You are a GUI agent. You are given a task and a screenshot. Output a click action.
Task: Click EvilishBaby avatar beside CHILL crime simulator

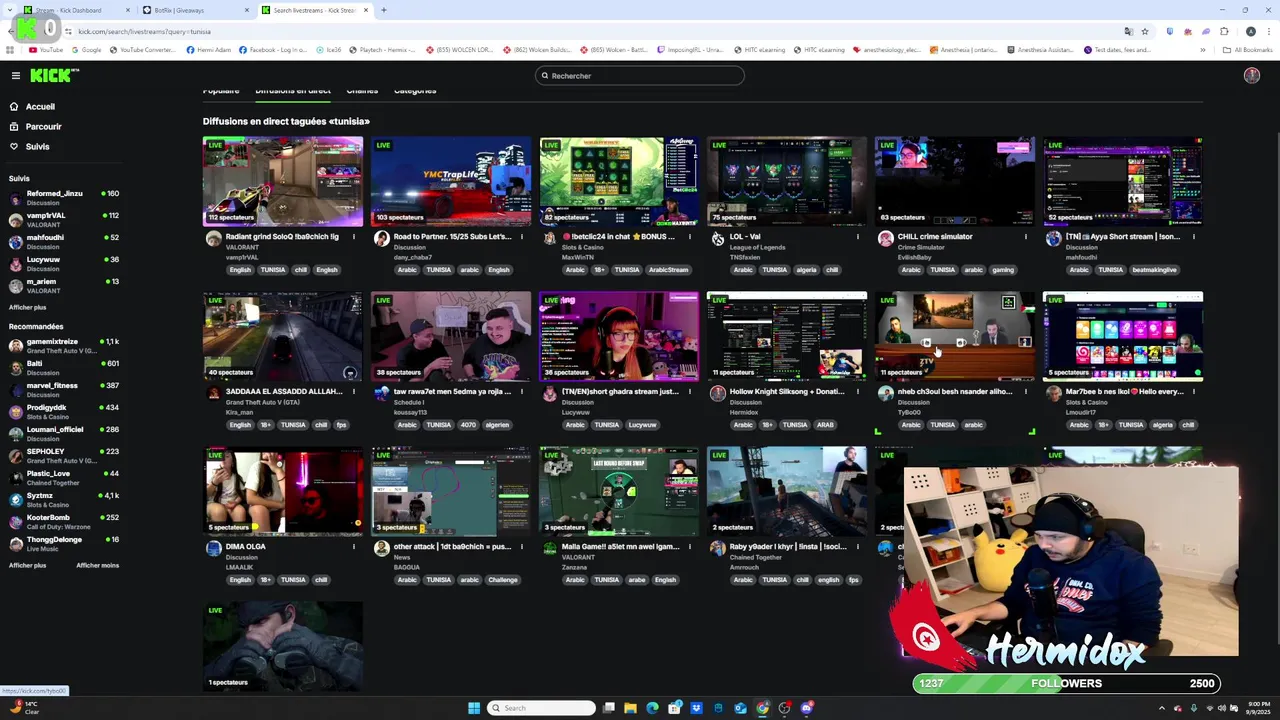(x=885, y=239)
